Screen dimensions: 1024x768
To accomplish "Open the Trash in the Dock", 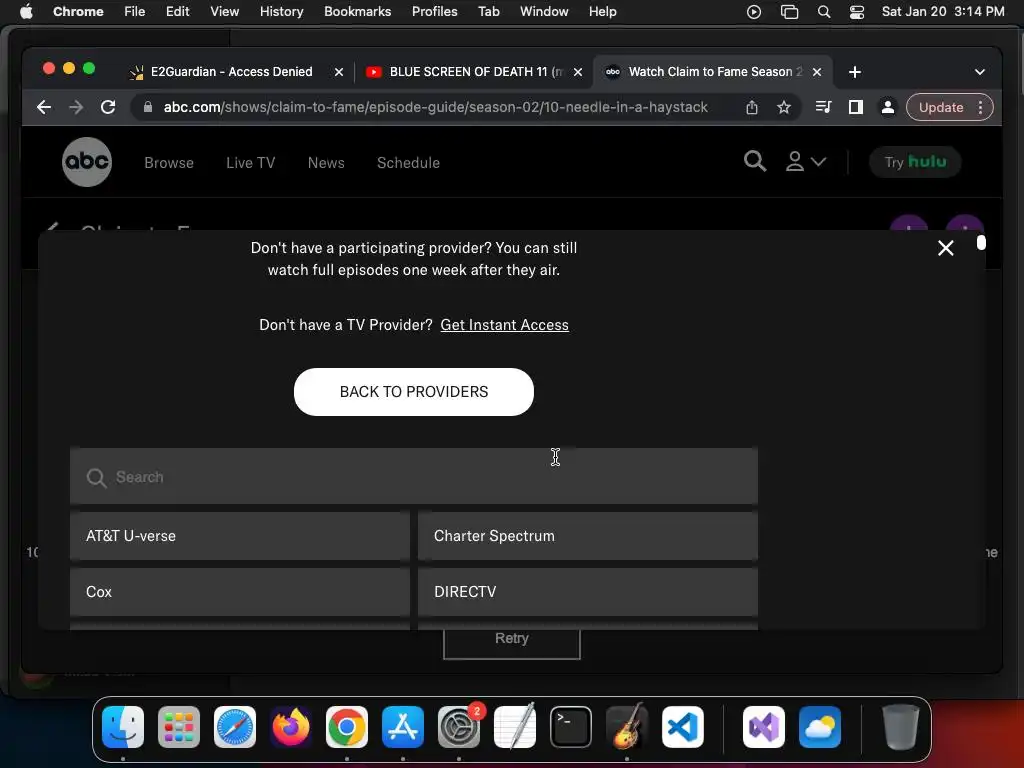I will point(901,726).
